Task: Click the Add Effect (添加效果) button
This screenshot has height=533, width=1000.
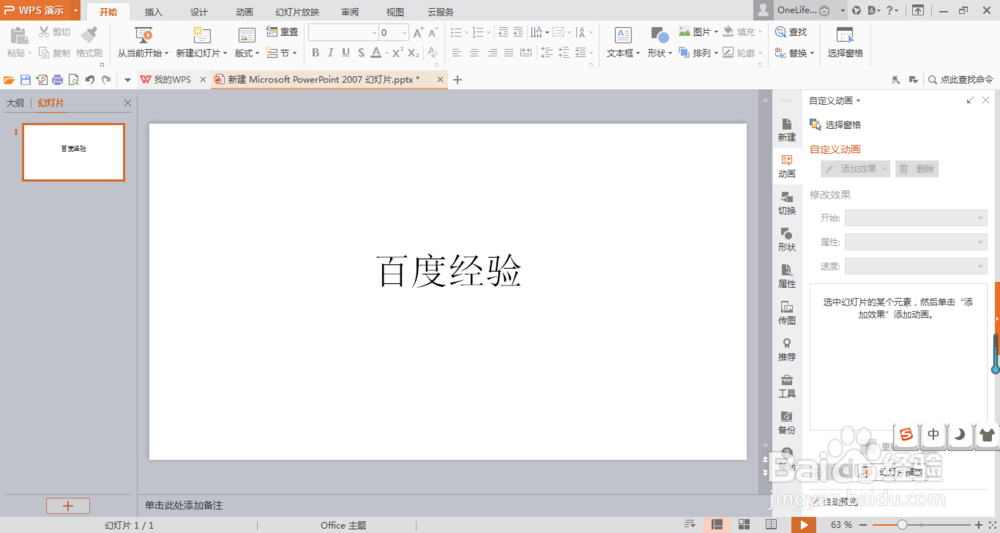Action: click(855, 169)
